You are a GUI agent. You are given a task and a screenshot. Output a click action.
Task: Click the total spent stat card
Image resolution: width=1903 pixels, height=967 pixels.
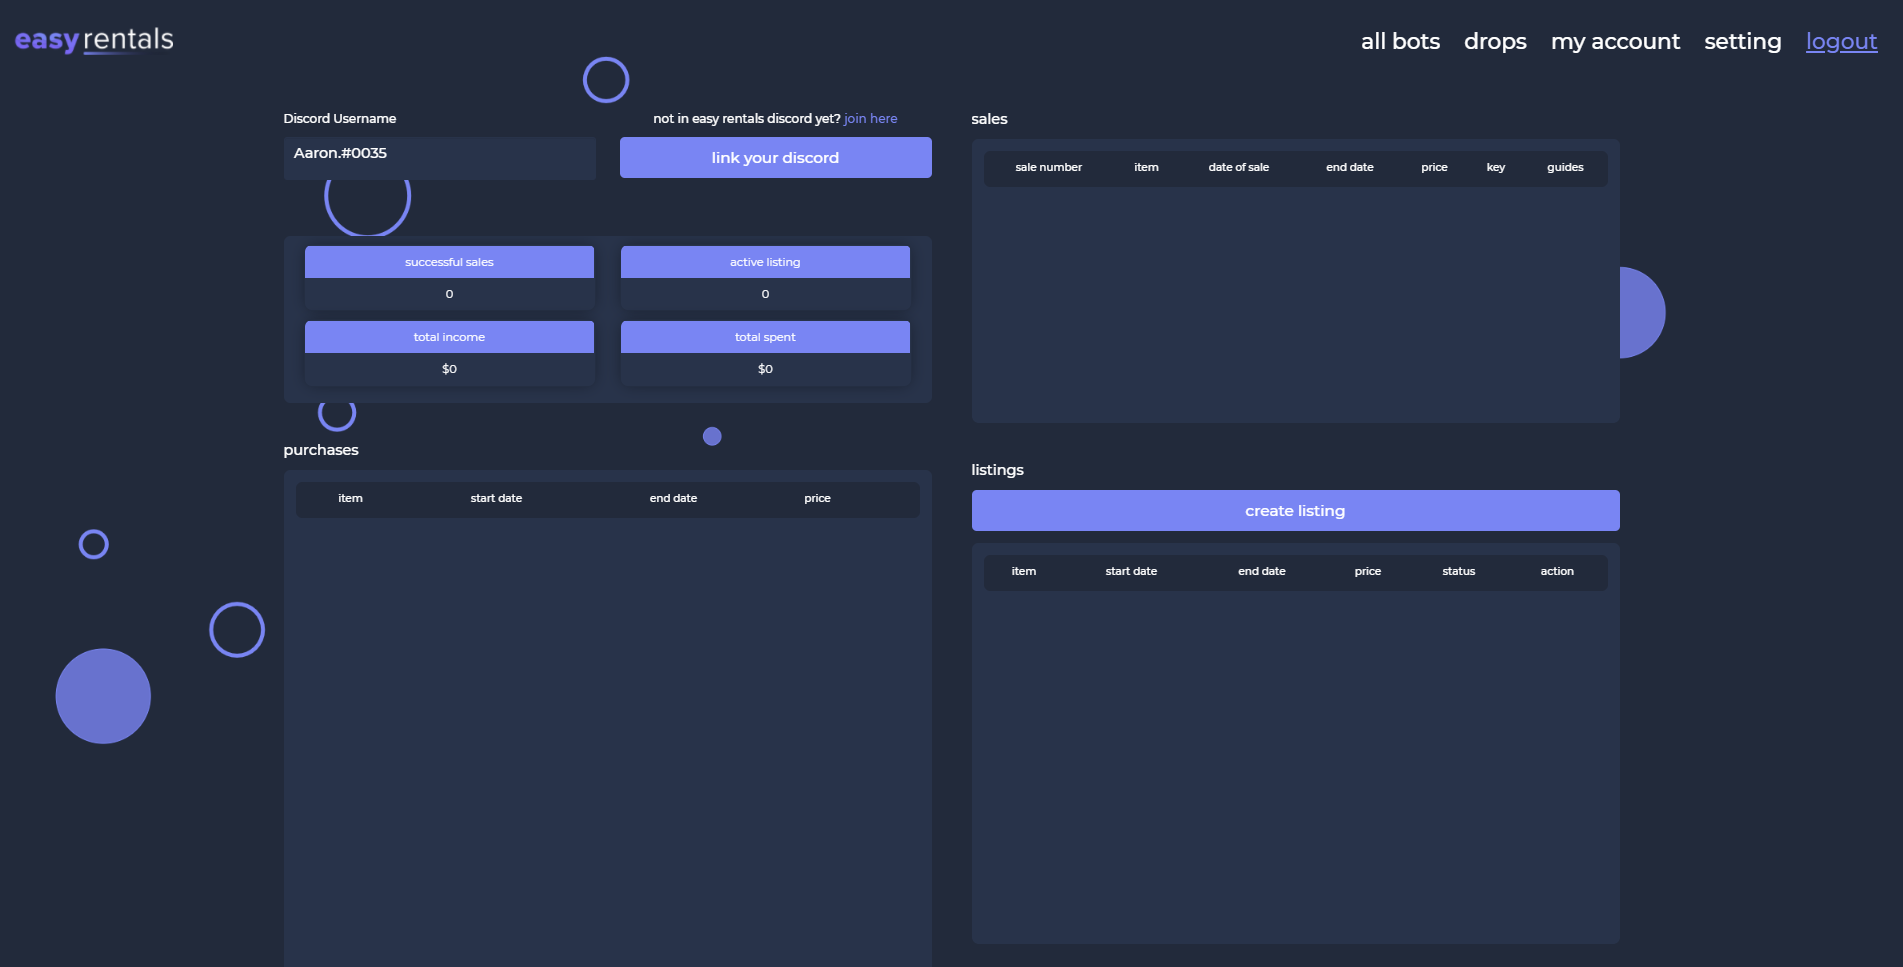(765, 352)
